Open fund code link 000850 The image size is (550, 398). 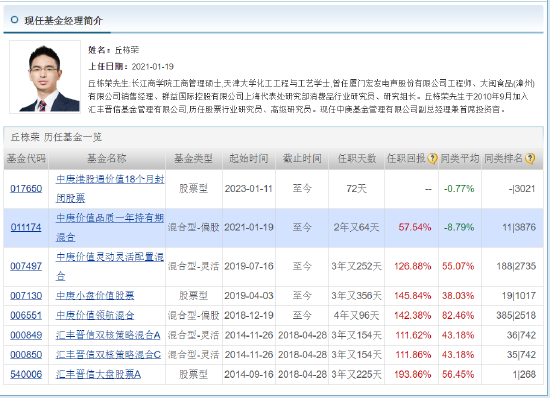click(26, 355)
